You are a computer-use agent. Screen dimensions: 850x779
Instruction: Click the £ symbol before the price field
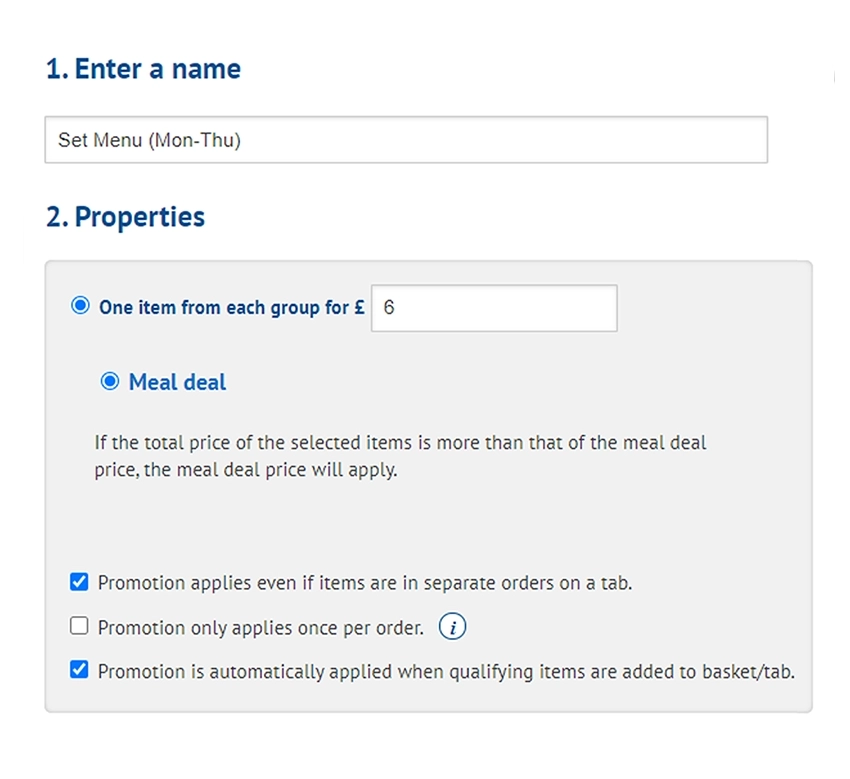point(359,307)
